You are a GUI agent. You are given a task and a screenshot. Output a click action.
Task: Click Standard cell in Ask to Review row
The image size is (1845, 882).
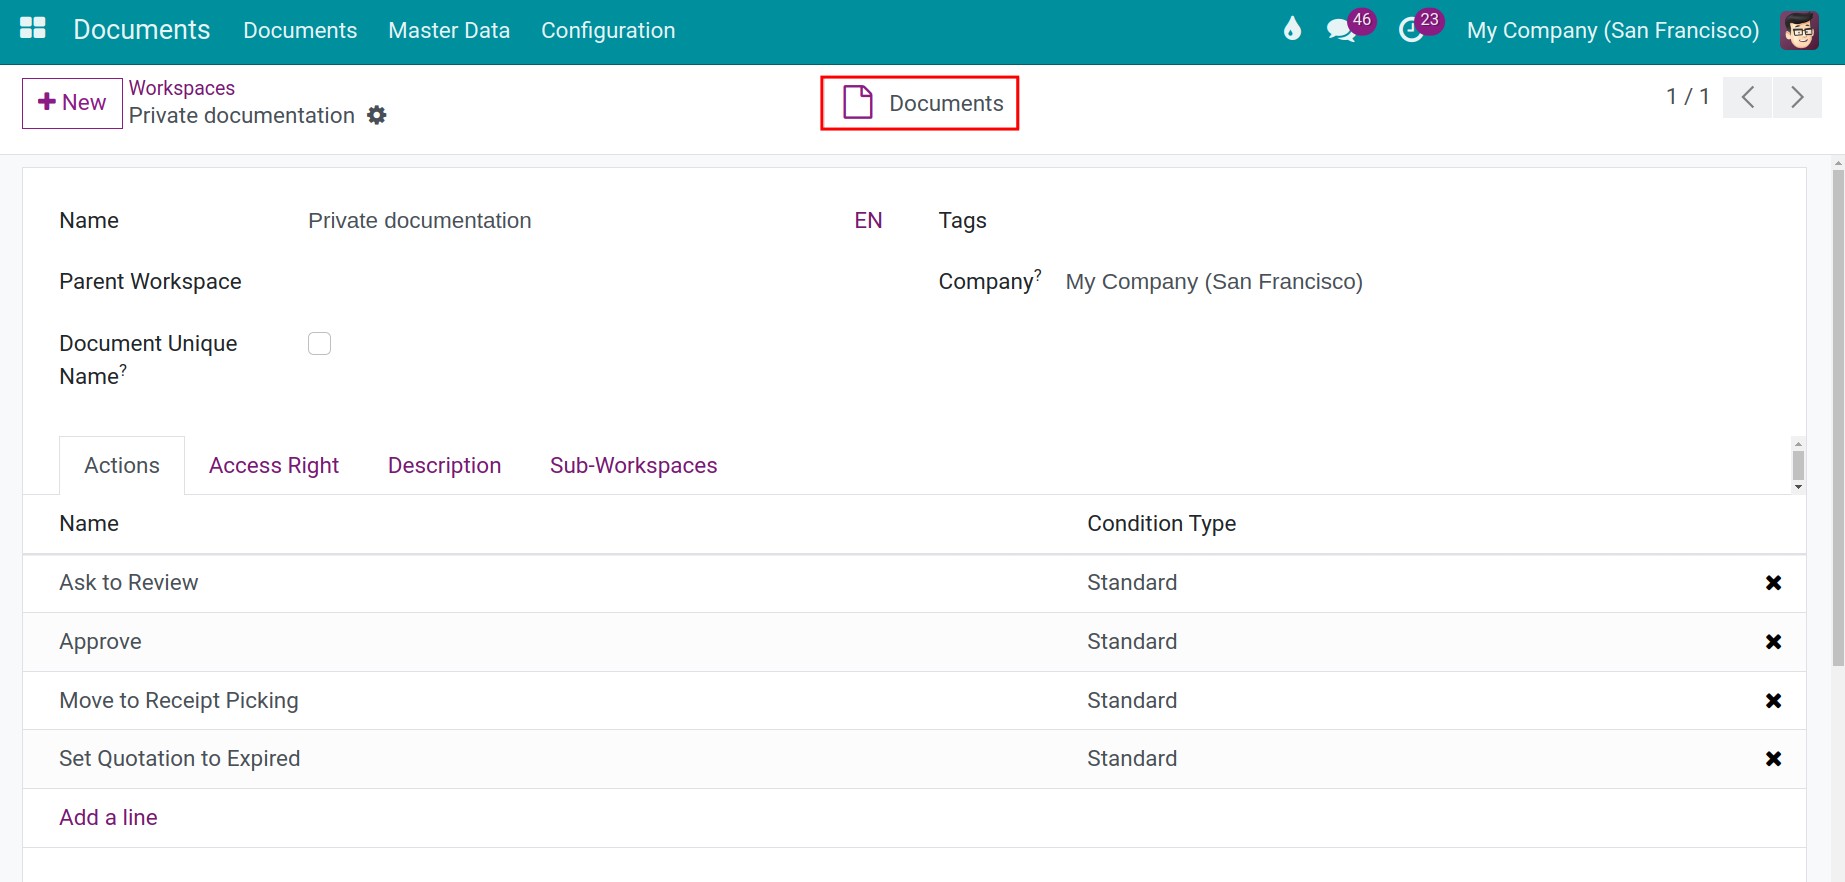1132,583
